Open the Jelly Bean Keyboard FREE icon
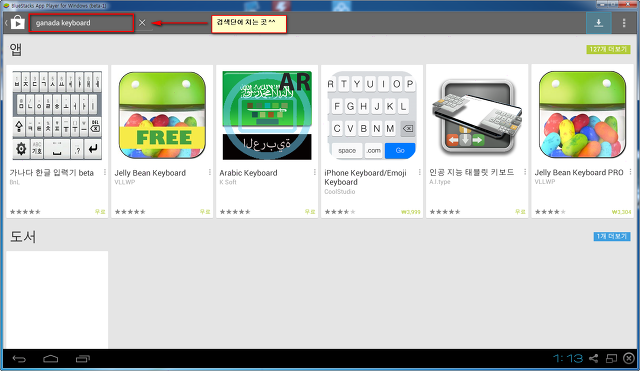Image resolution: width=640 pixels, height=371 pixels. coord(162,116)
